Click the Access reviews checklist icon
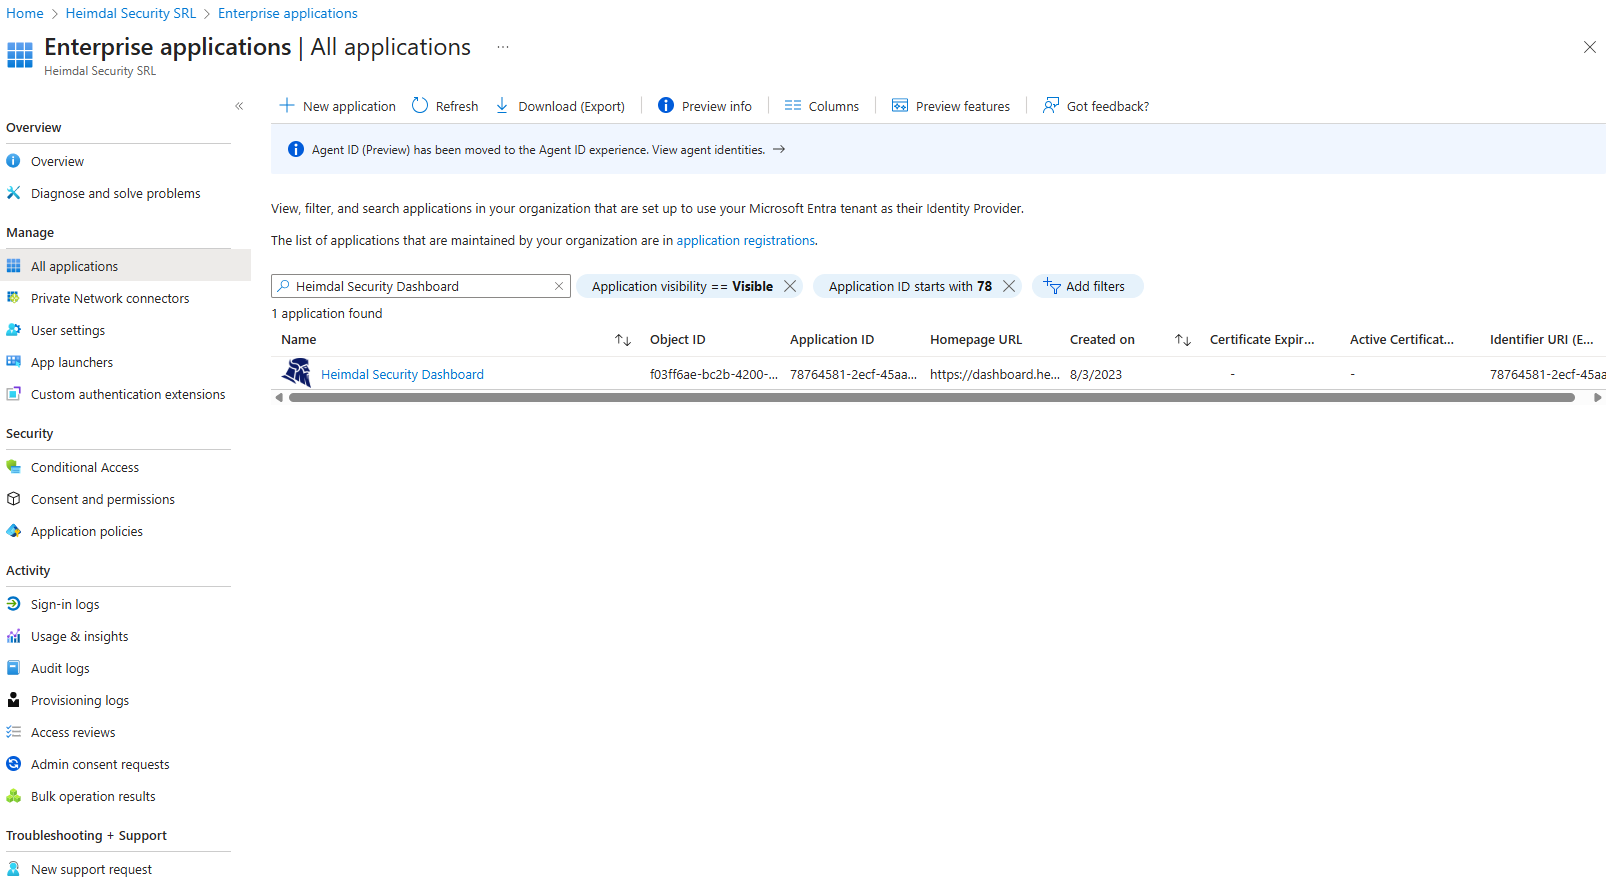The height and width of the screenshot is (883, 1609). click(14, 732)
